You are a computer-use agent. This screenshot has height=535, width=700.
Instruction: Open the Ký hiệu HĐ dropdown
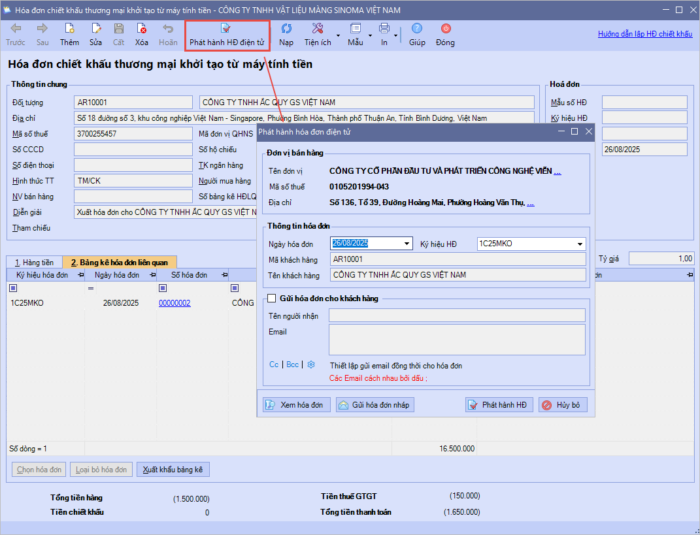point(579,243)
